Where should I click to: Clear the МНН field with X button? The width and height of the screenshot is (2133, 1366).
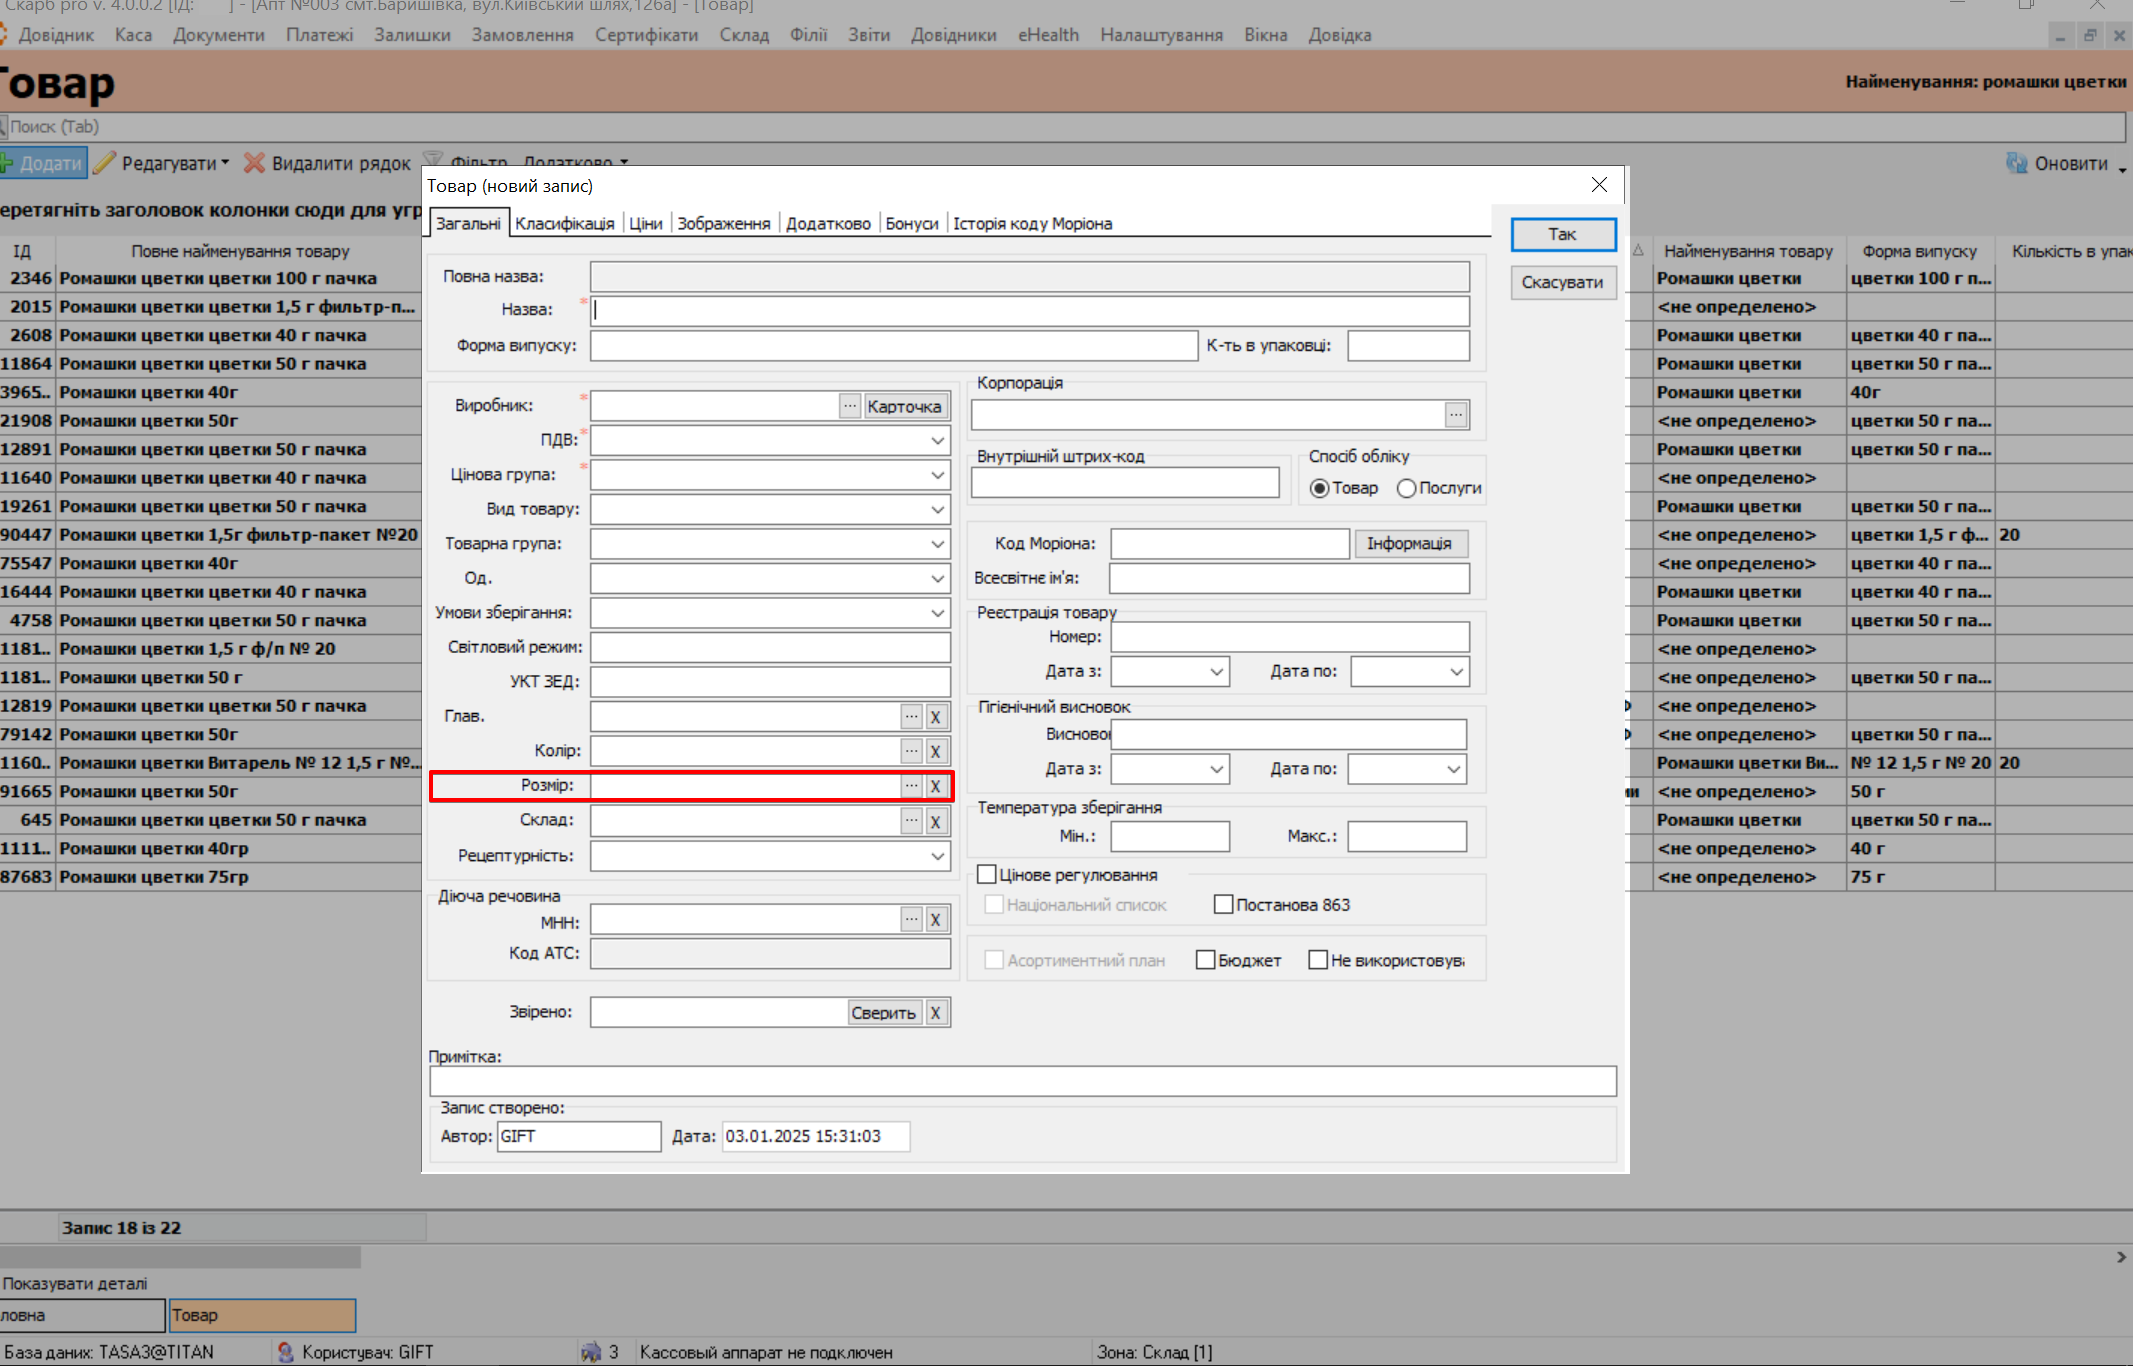point(935,920)
